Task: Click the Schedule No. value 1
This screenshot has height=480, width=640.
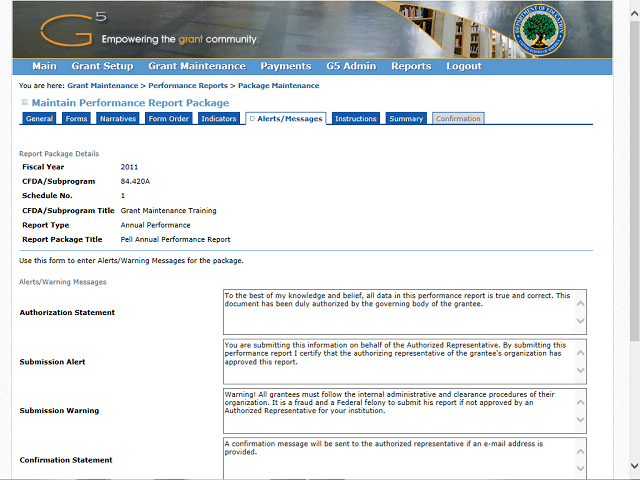Action: tap(123, 196)
